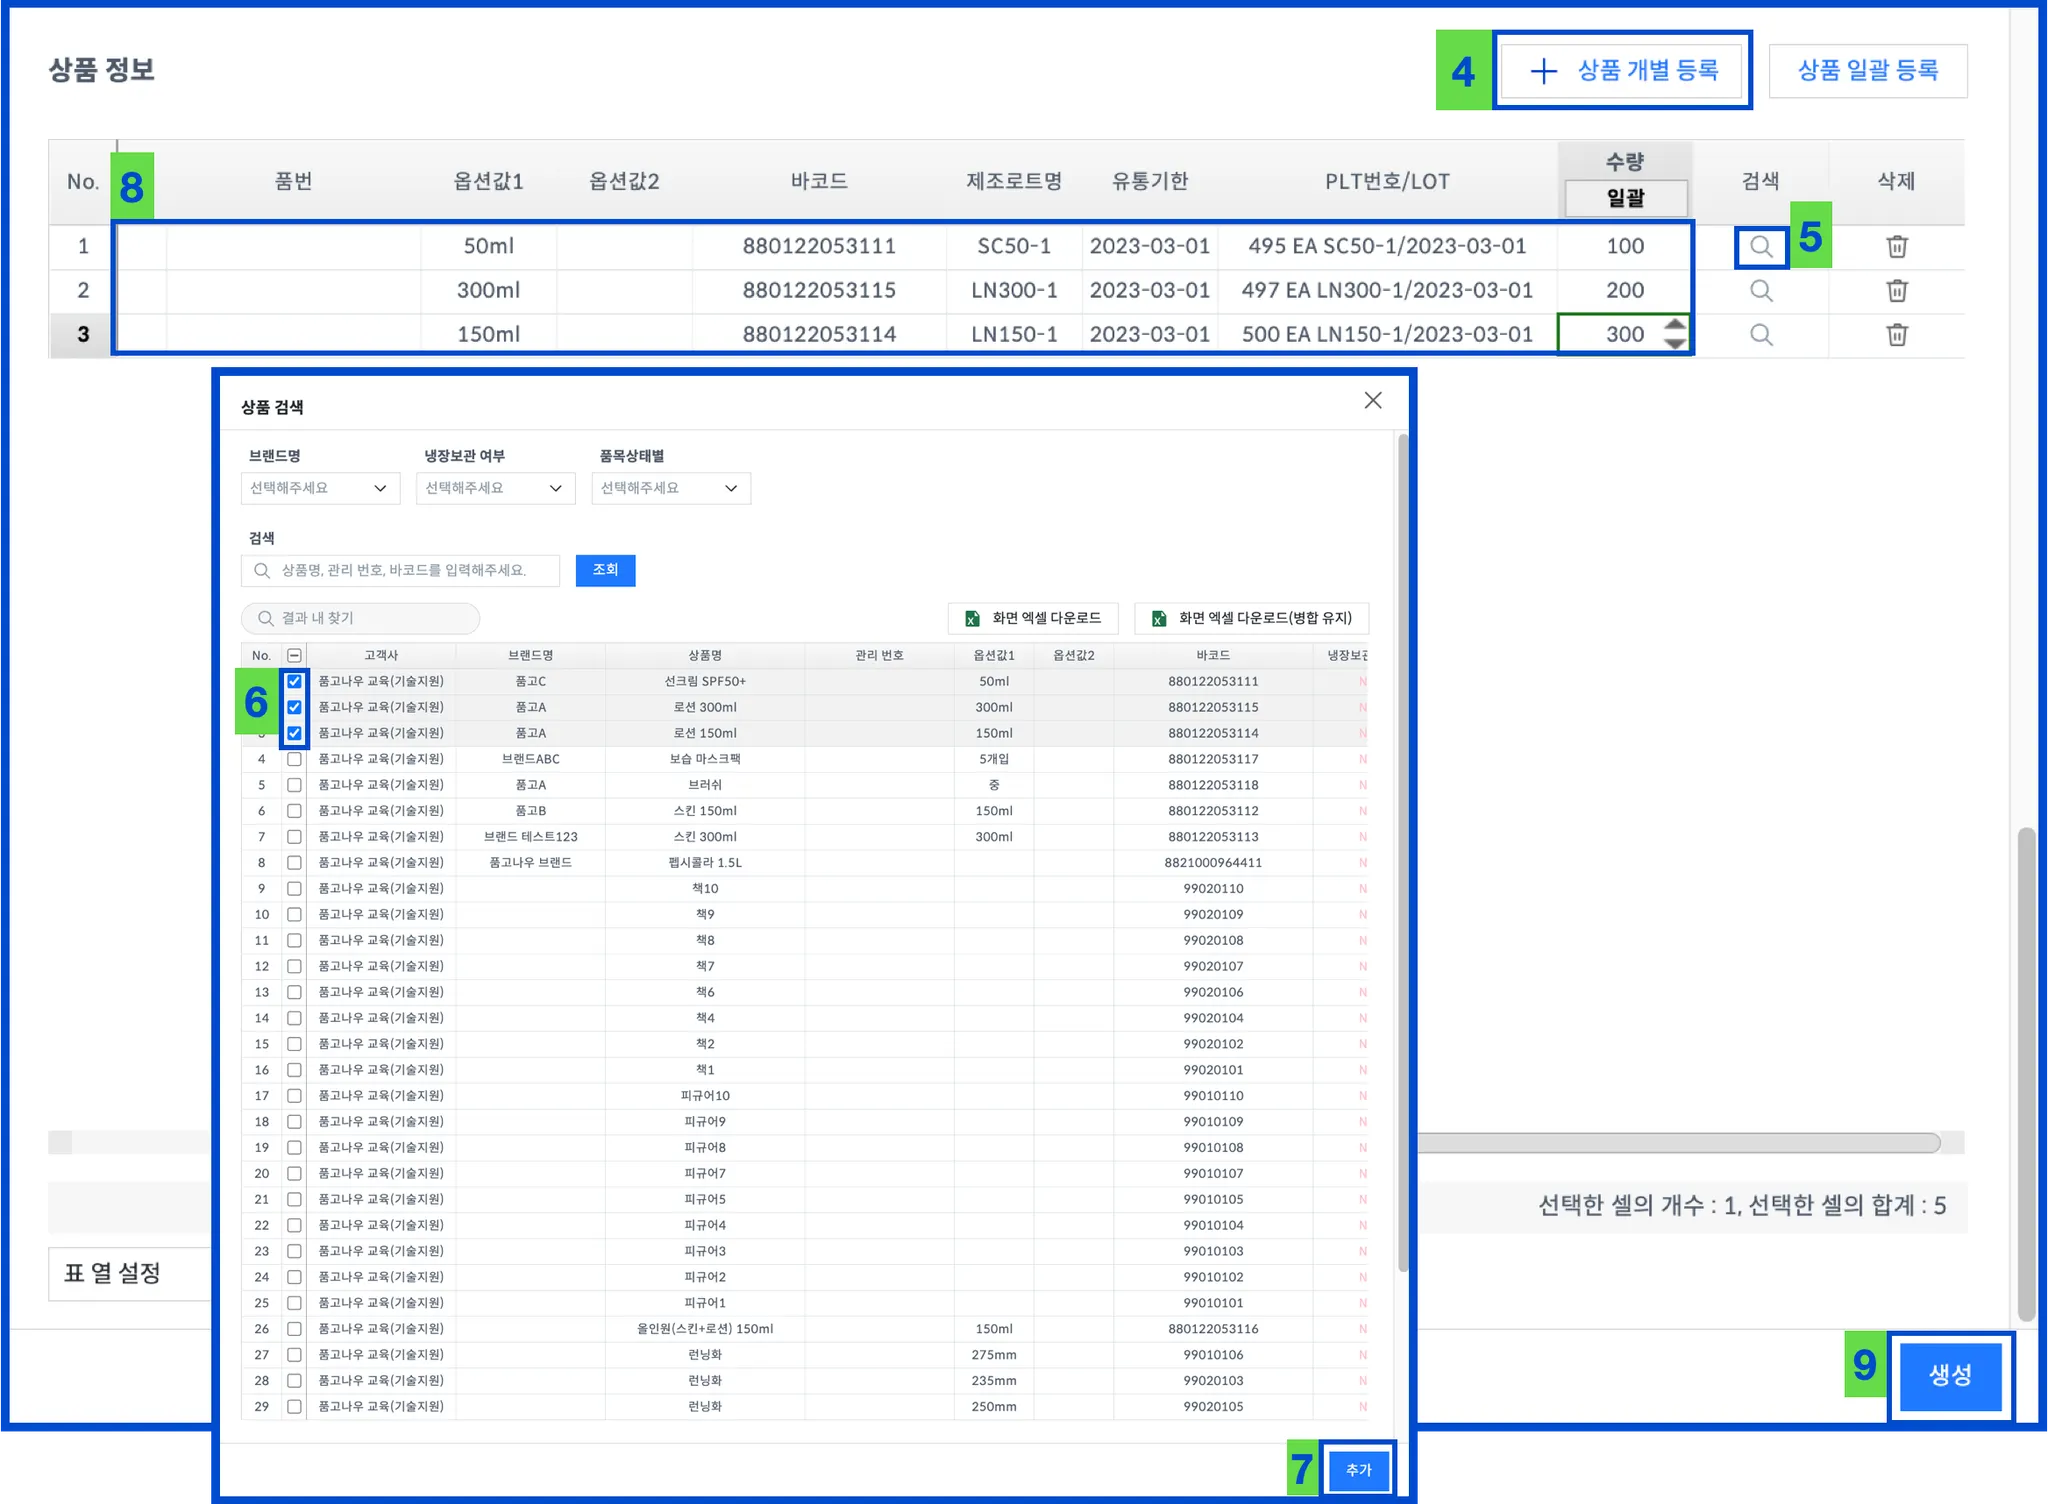Click plus icon 상품 개별 등록 button

tap(1623, 70)
